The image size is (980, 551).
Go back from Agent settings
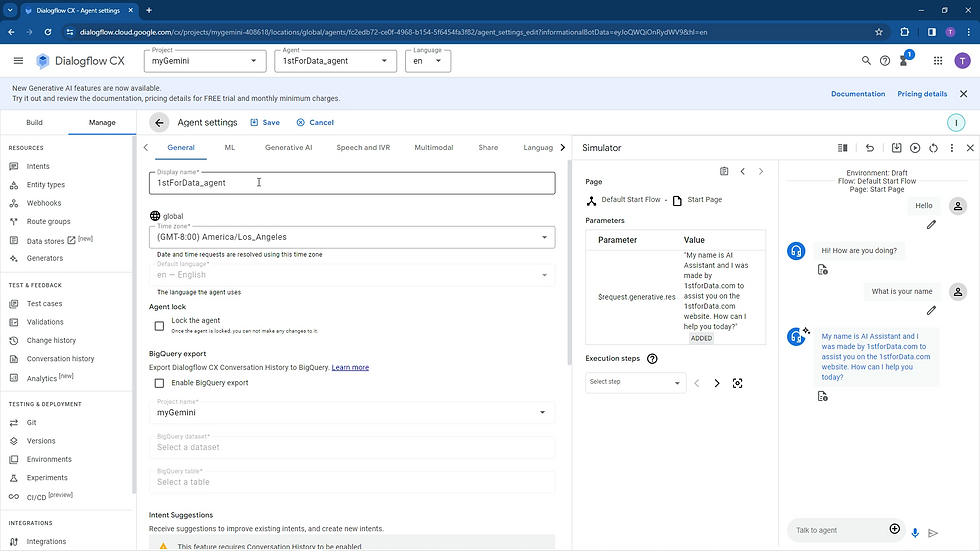[159, 122]
